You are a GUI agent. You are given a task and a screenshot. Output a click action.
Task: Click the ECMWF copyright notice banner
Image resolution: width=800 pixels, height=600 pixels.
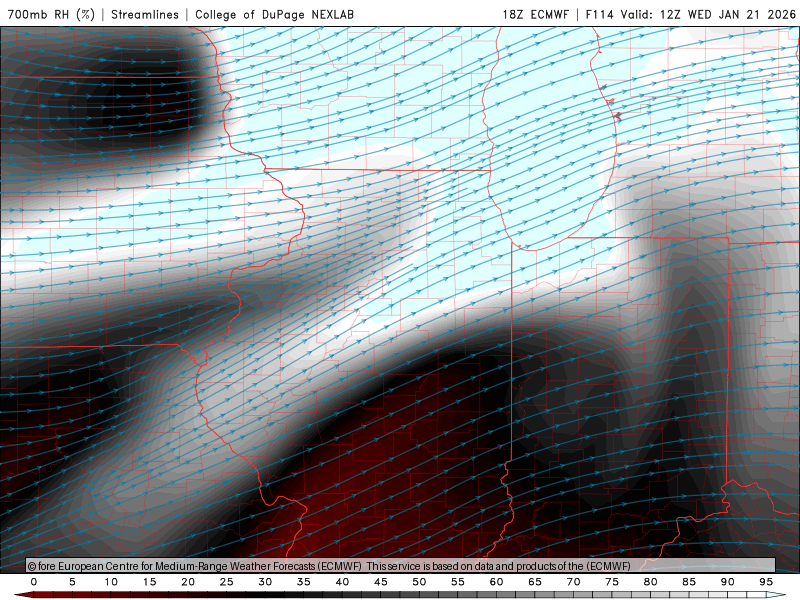(401, 566)
